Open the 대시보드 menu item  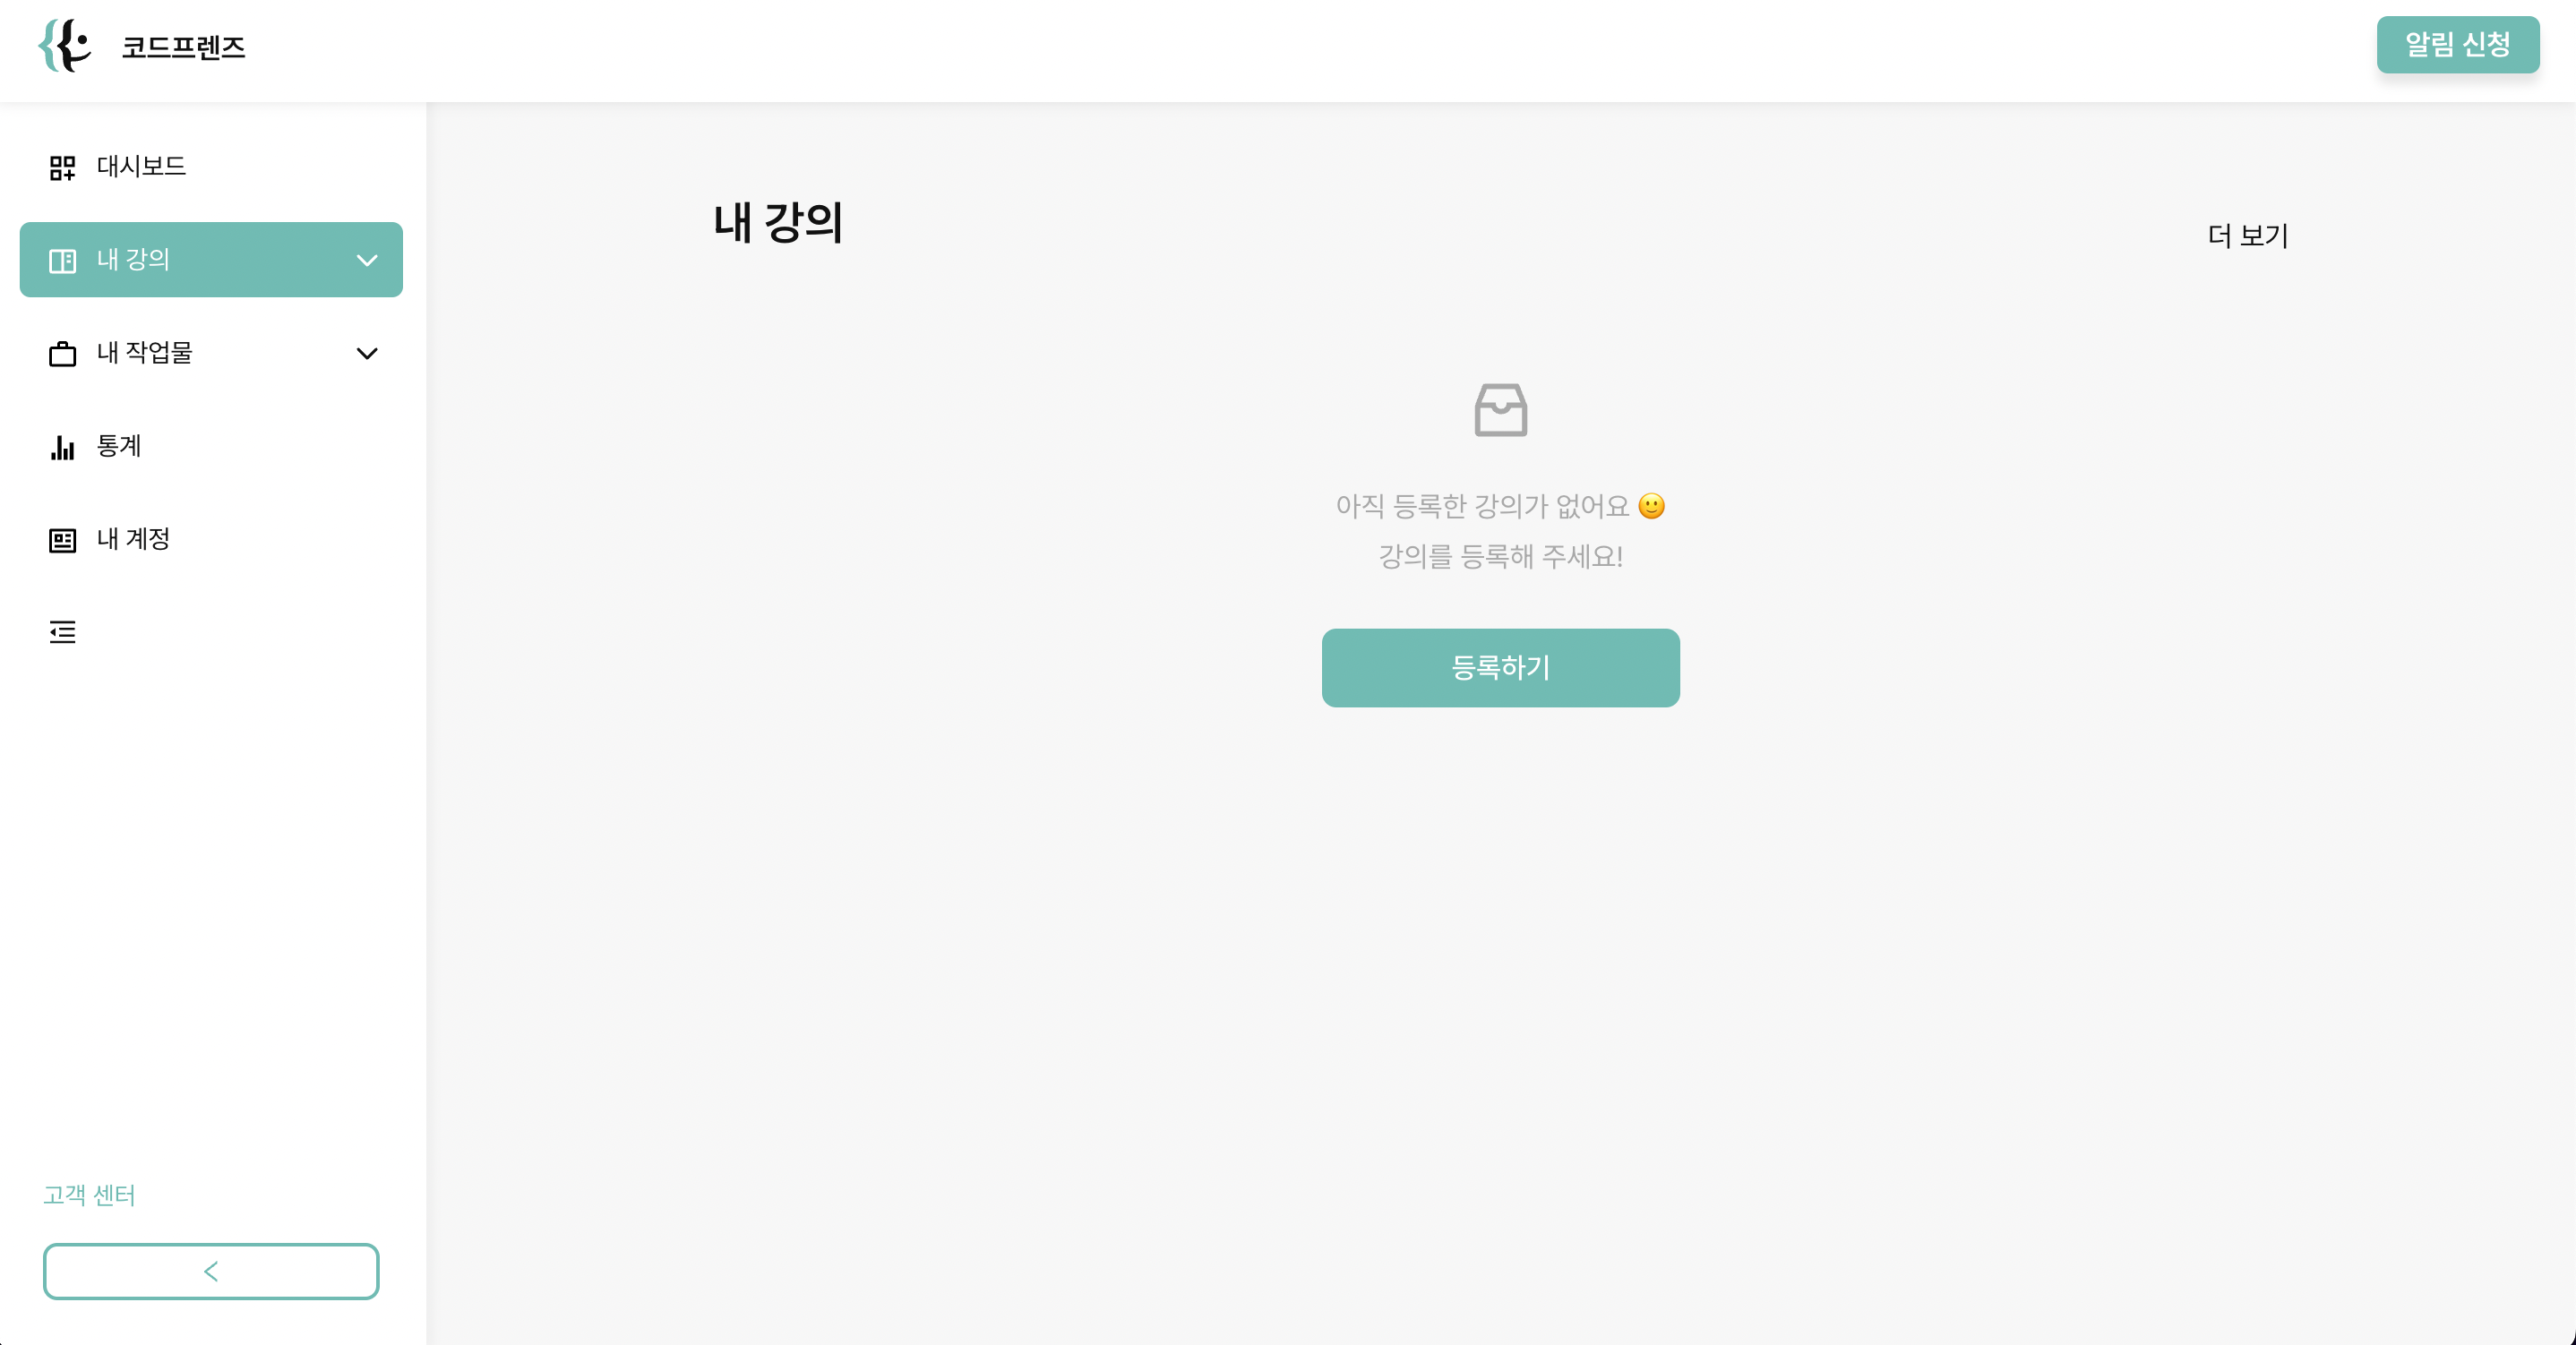211,166
